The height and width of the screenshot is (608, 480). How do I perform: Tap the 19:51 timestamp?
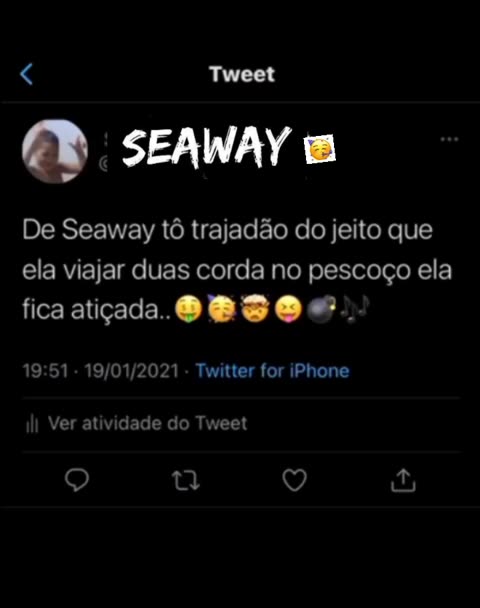[x=45, y=371]
